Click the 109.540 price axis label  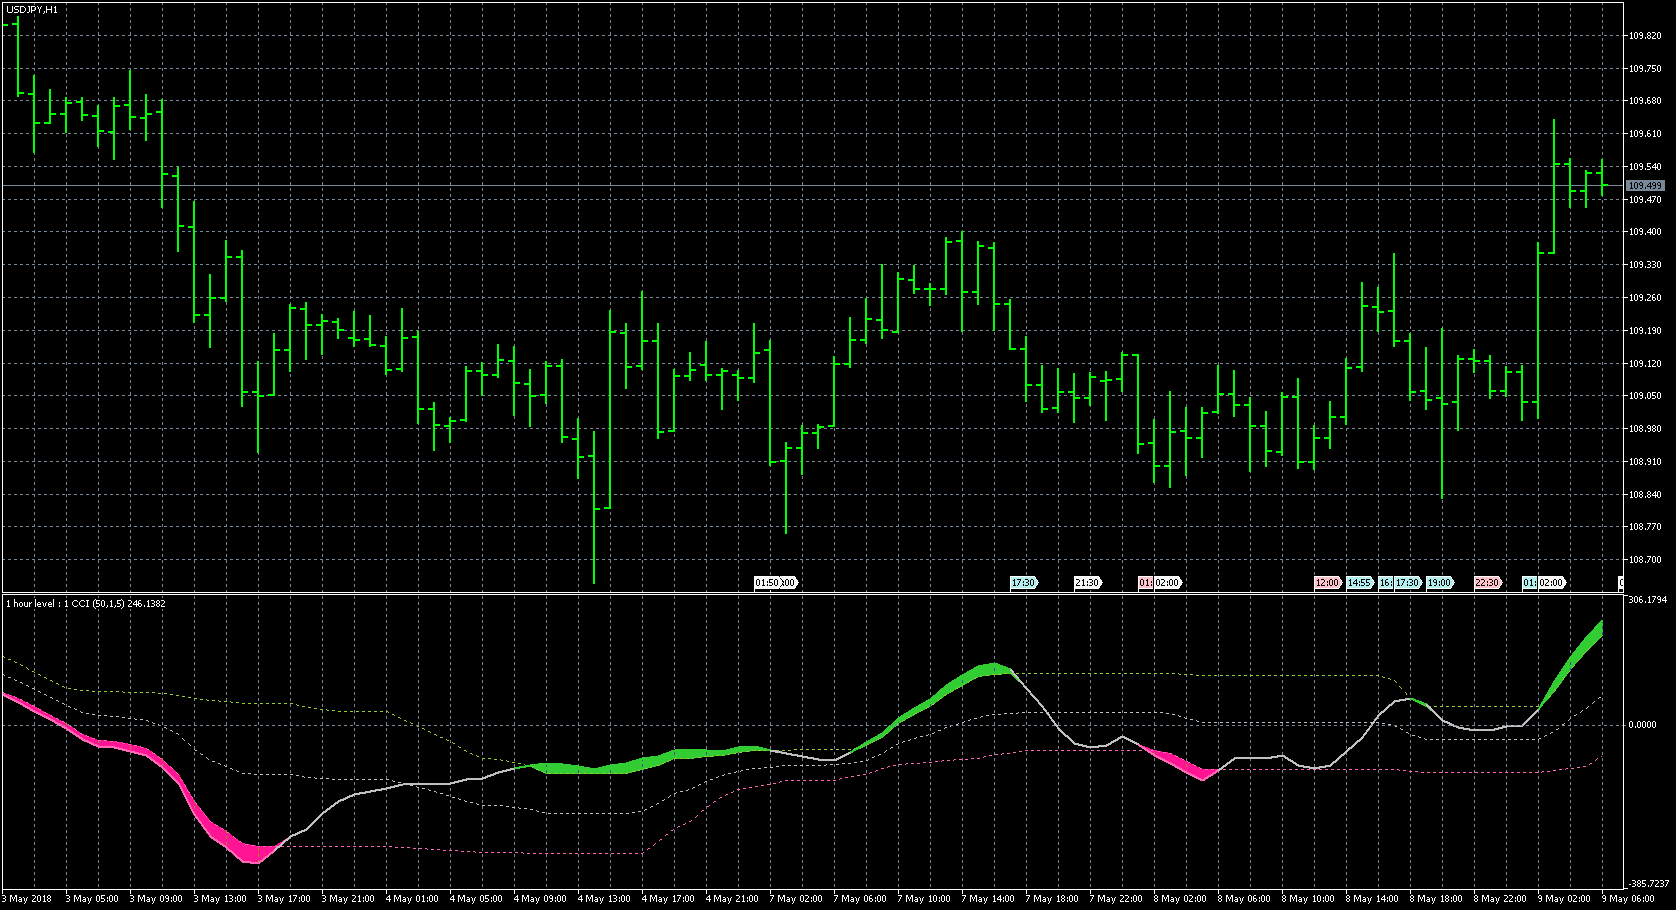pos(1645,167)
